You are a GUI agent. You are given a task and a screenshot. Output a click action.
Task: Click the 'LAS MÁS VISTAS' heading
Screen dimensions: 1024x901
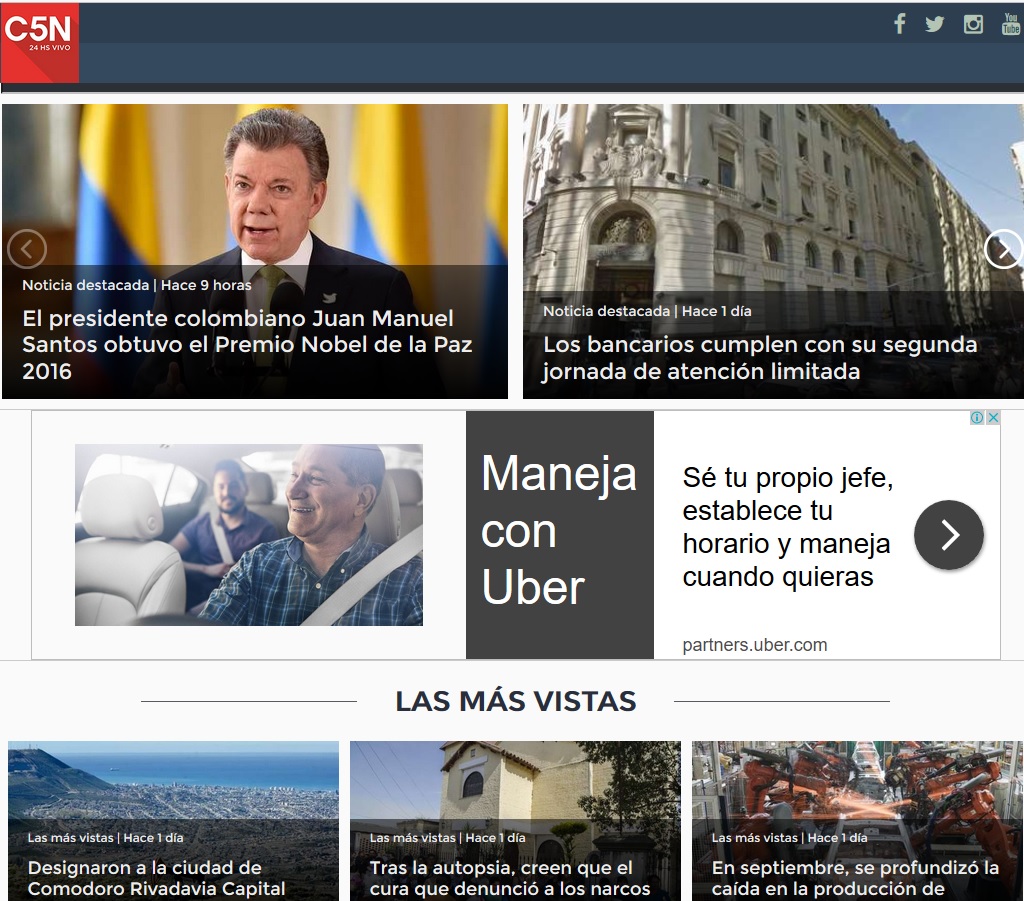tap(515, 701)
